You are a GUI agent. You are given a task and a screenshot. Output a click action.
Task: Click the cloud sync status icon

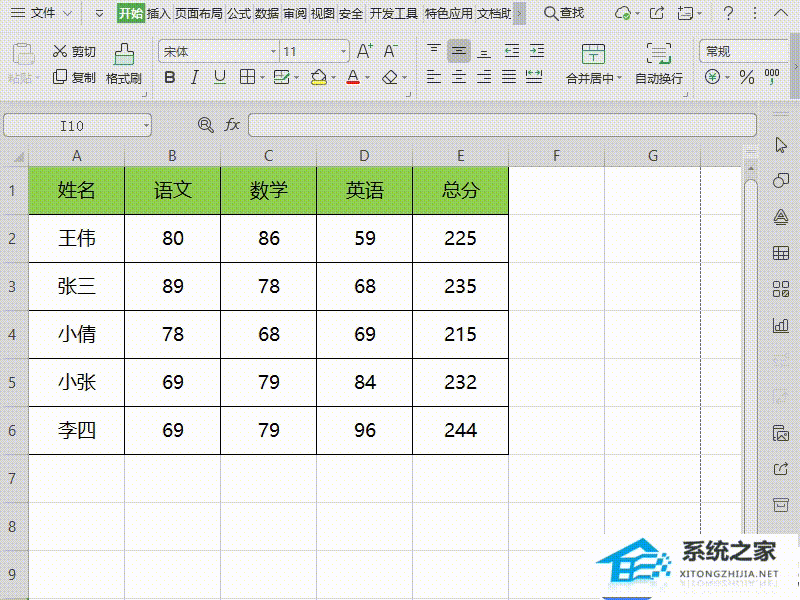tap(623, 14)
